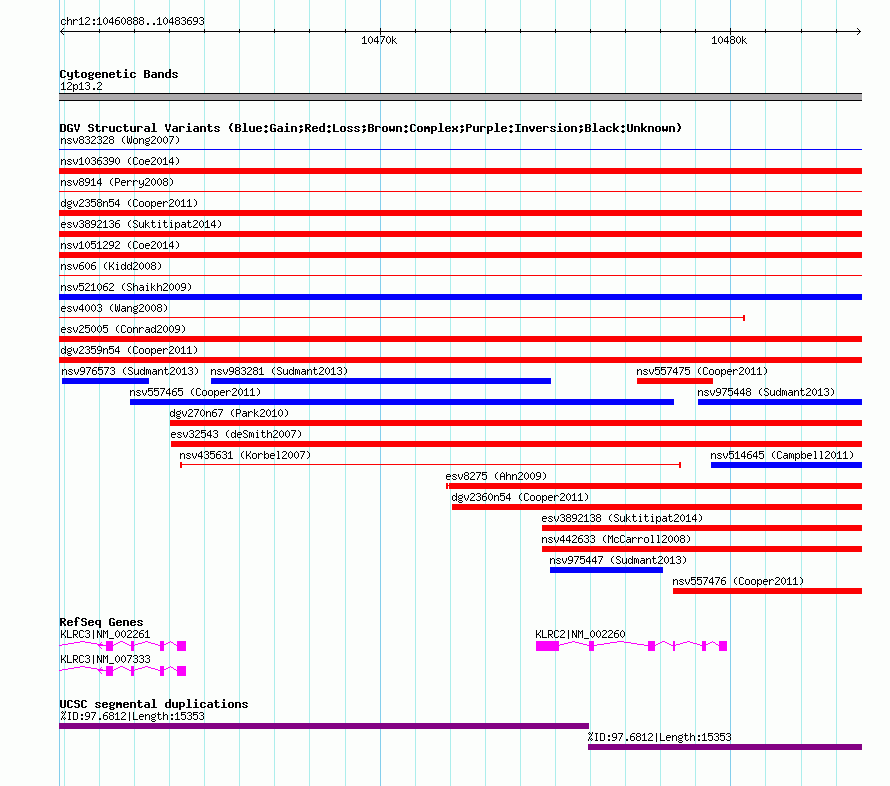
Task: Click variant label nsv1051292 (Coe2014)
Action: (x=120, y=245)
